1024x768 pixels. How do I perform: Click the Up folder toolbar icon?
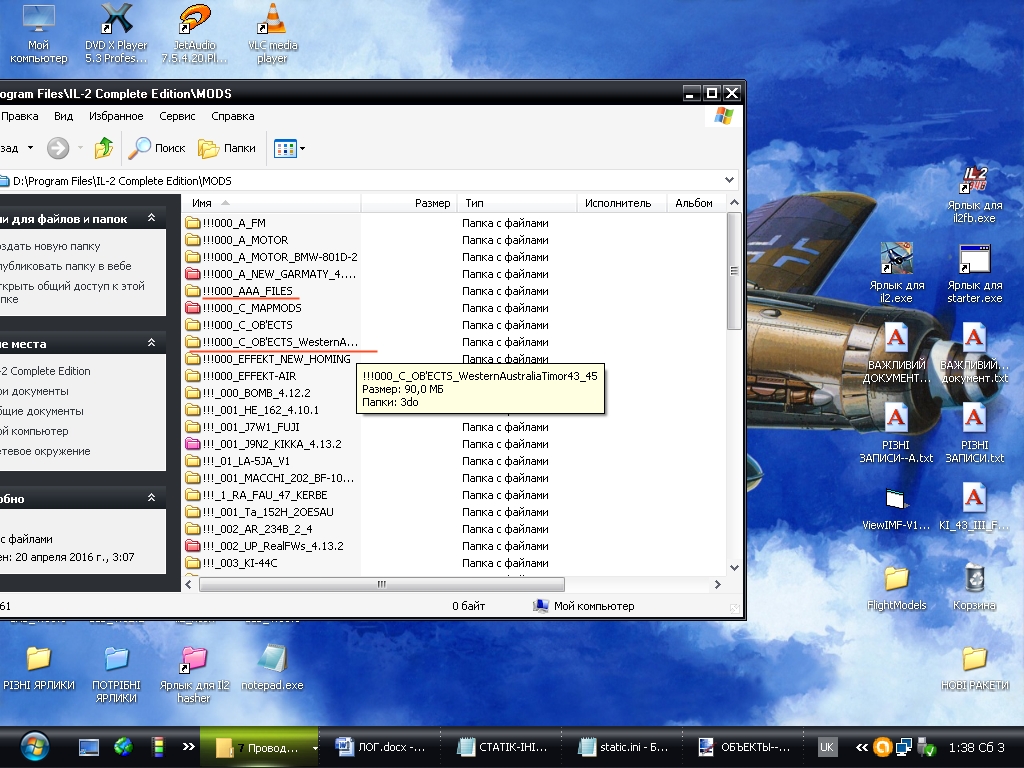pyautogui.click(x=104, y=148)
